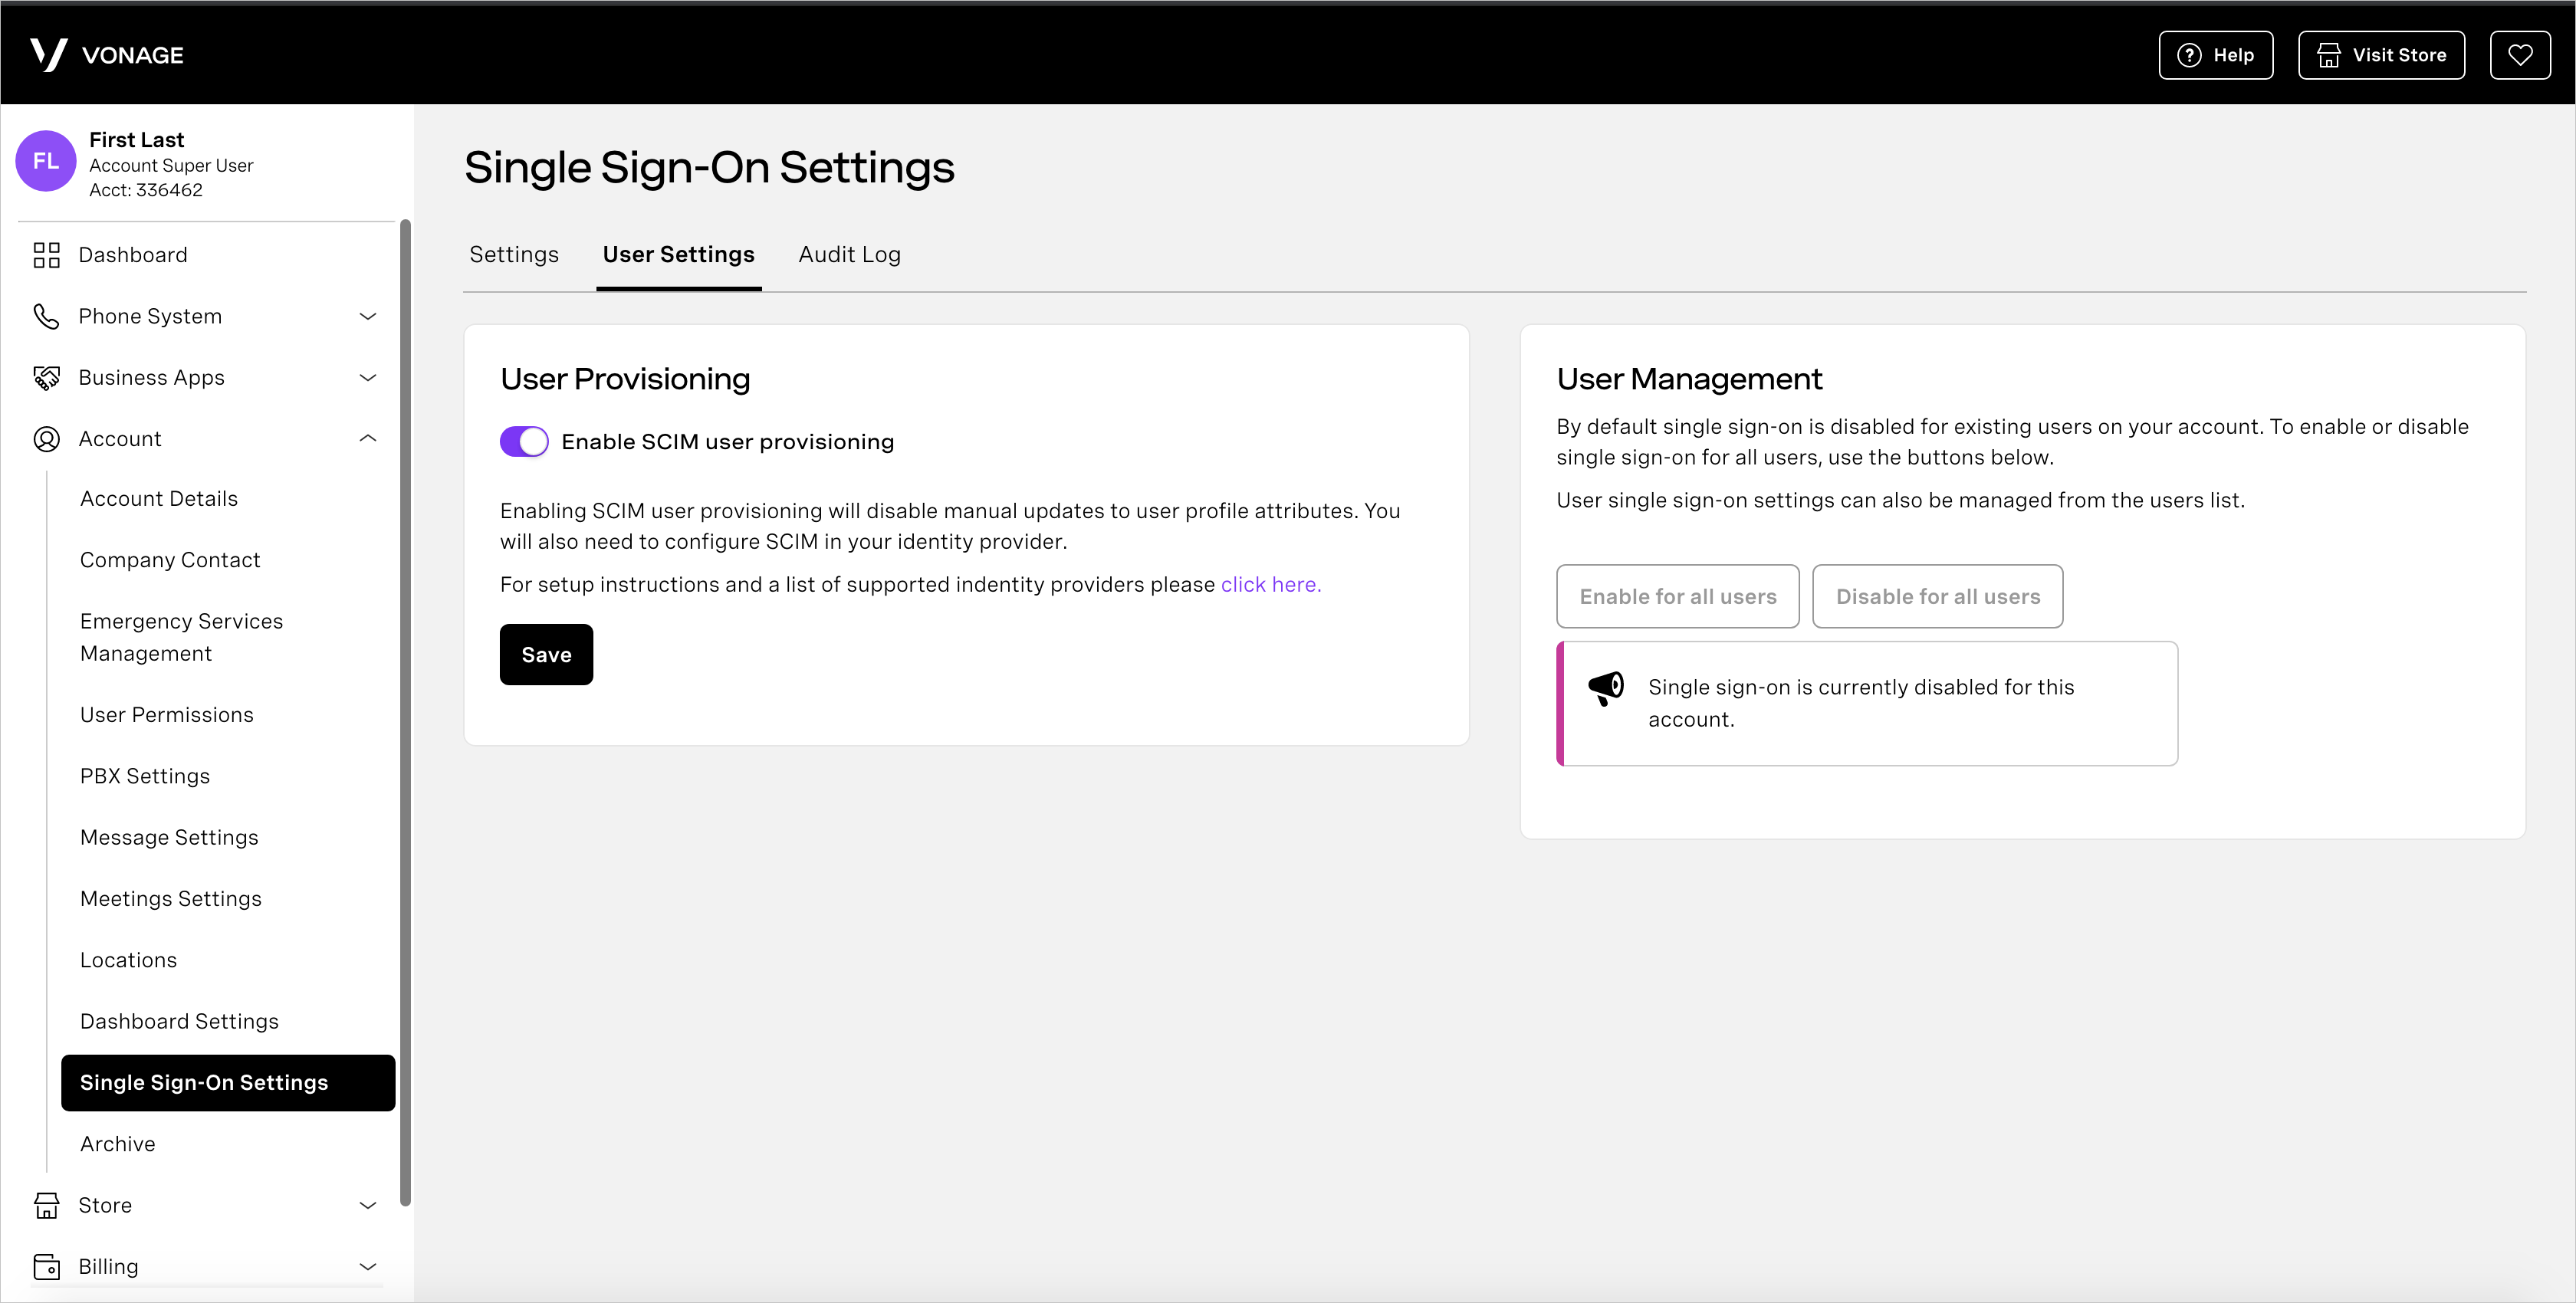Save the SCIM provisioning settings
Viewport: 2576px width, 1303px height.
(x=547, y=655)
